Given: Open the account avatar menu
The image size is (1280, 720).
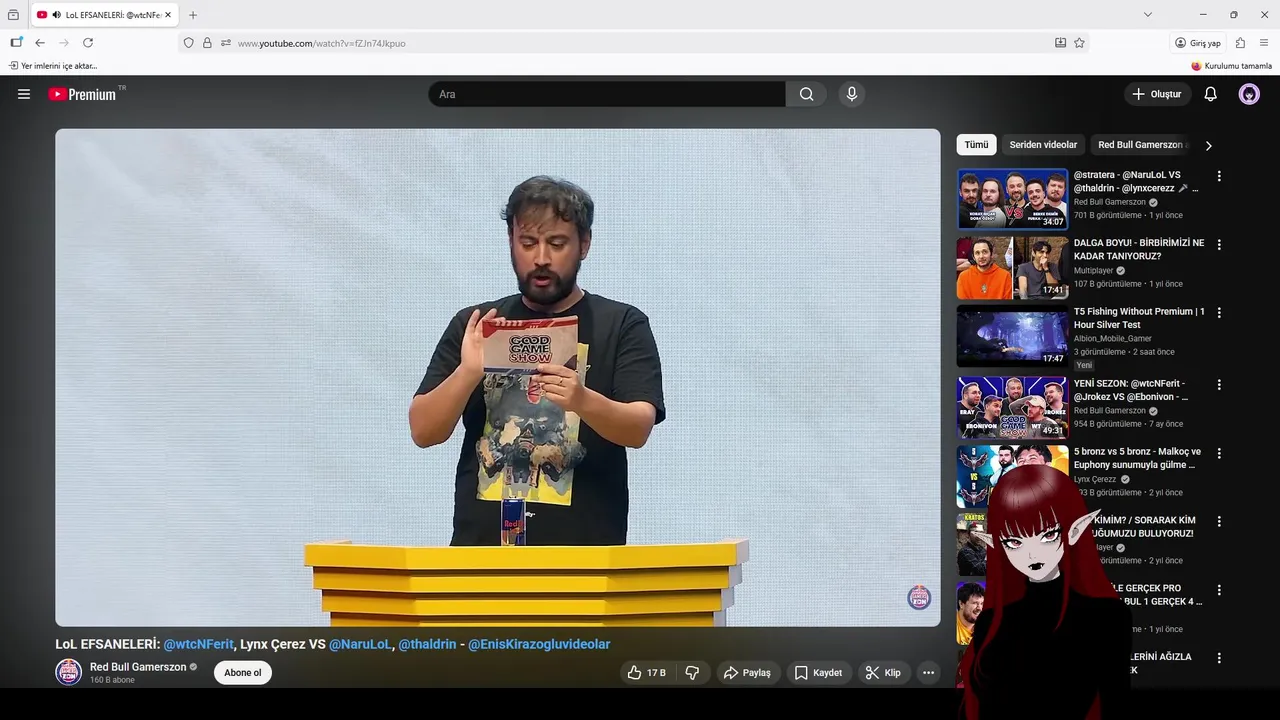Looking at the screenshot, I should (1249, 94).
